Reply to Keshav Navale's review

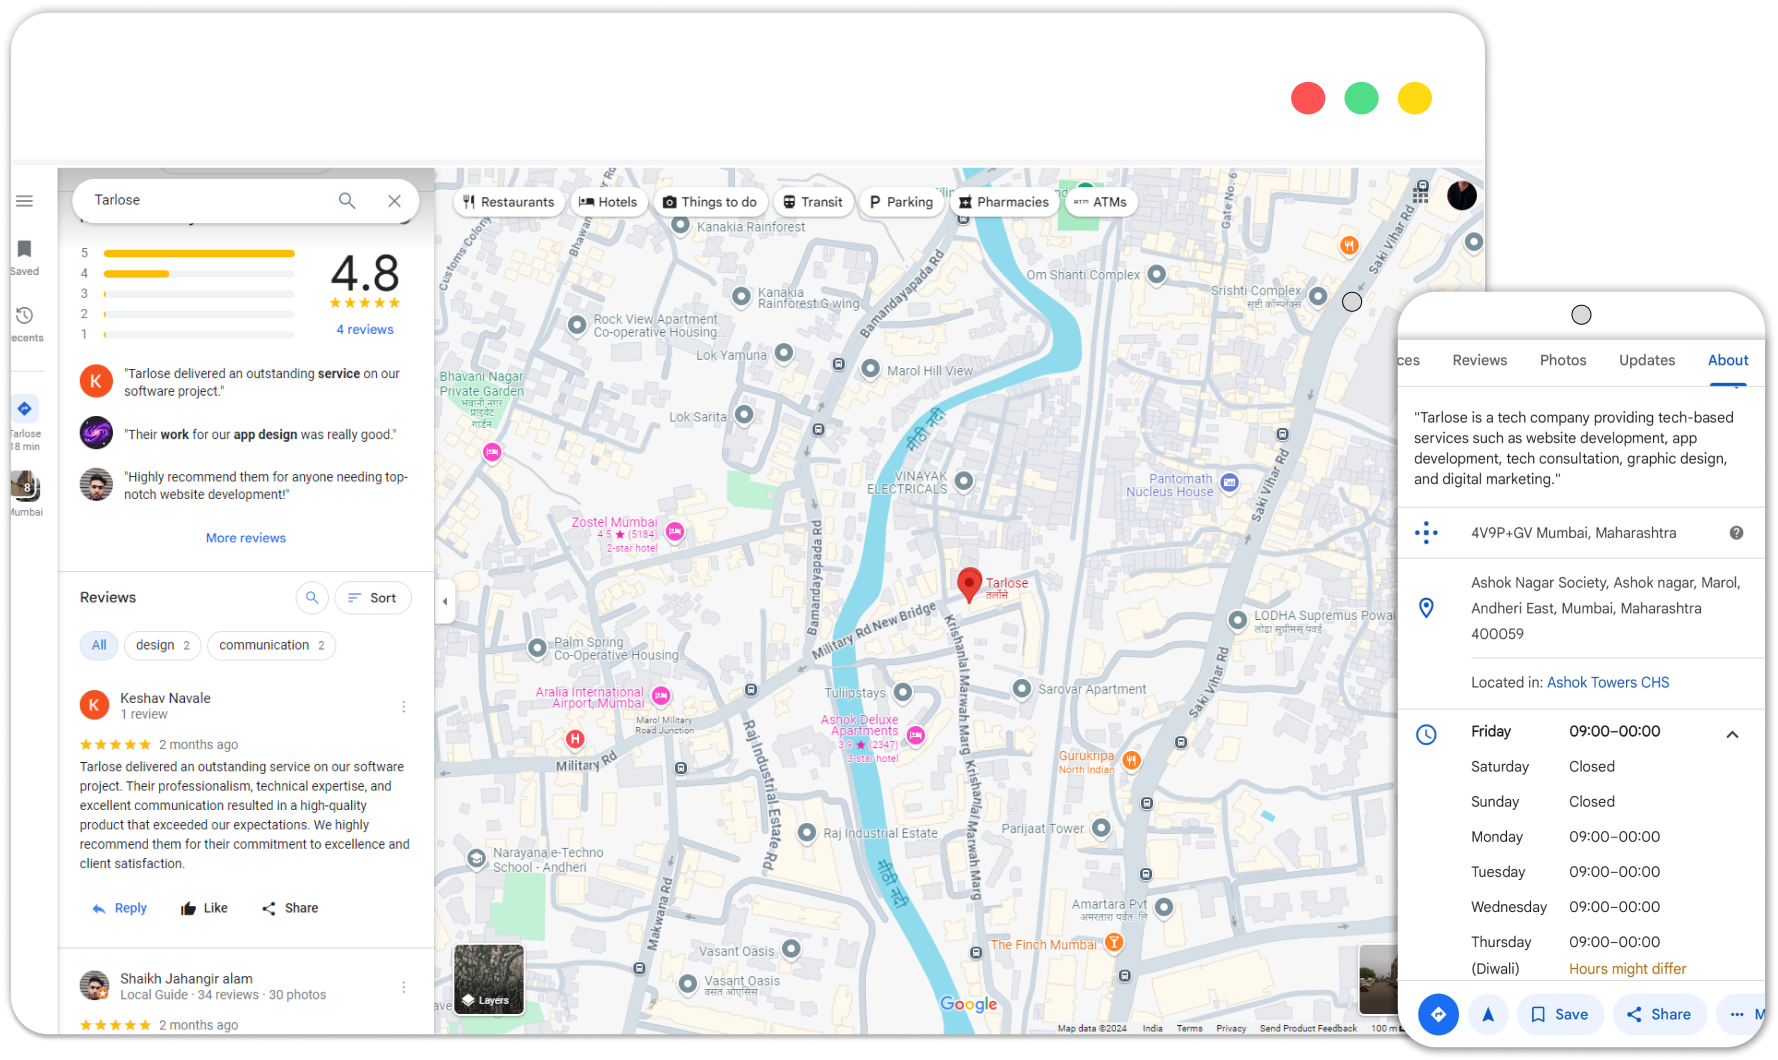coord(120,908)
